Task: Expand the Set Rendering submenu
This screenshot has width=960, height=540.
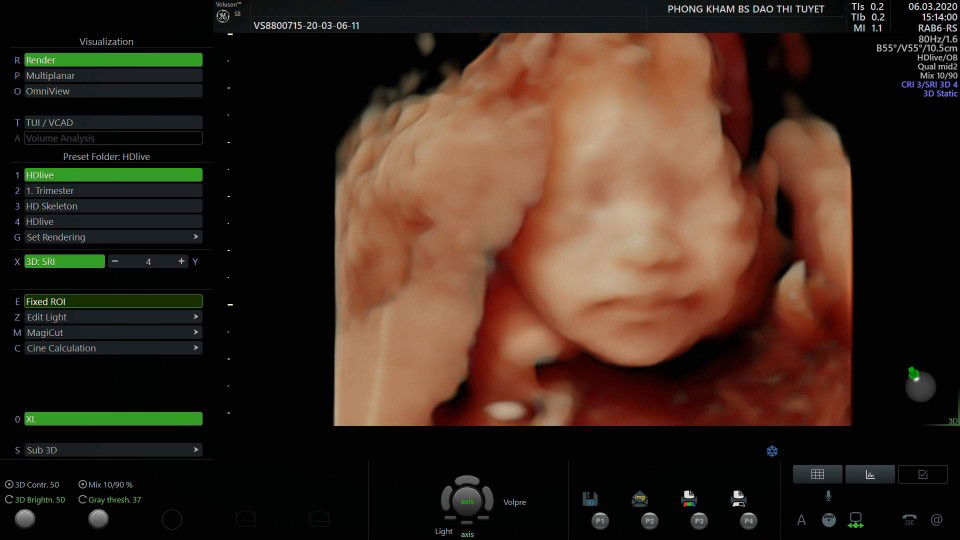Action: (x=113, y=237)
